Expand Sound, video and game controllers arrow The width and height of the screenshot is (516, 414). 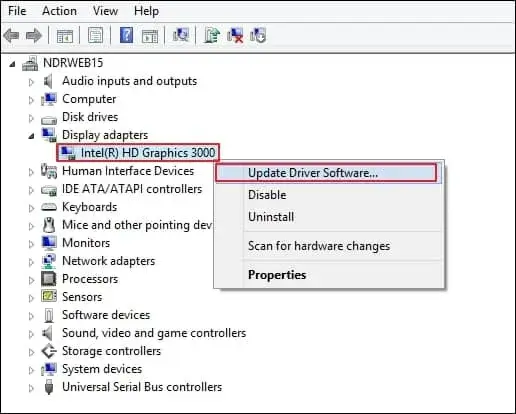pyautogui.click(x=31, y=334)
